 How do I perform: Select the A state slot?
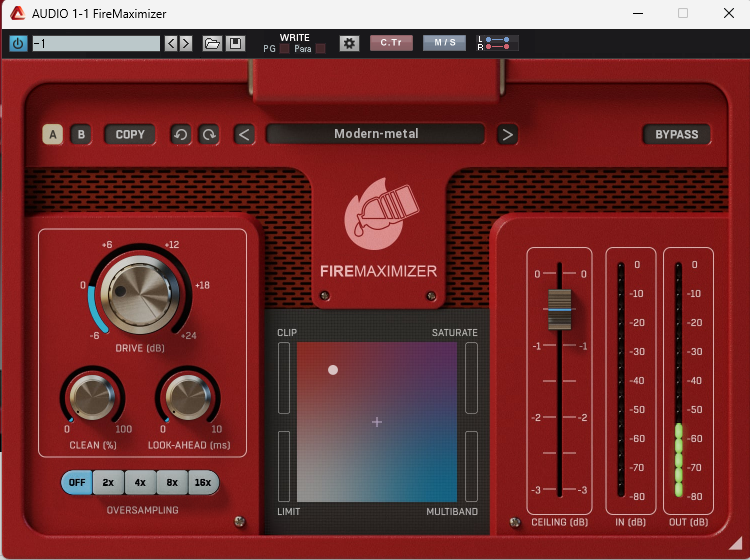click(x=53, y=134)
